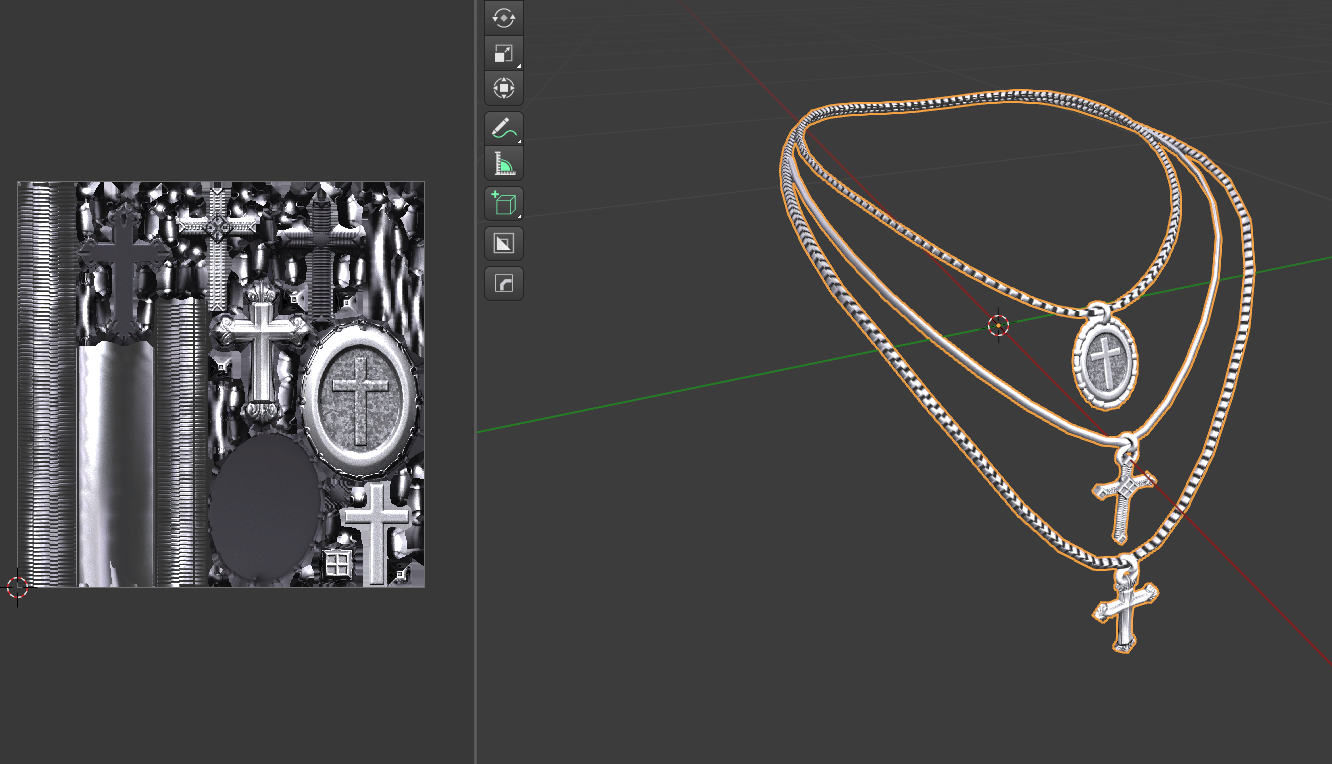Image resolution: width=1332 pixels, height=764 pixels.
Task: Activate the Annotate pencil tool
Action: tap(504, 128)
